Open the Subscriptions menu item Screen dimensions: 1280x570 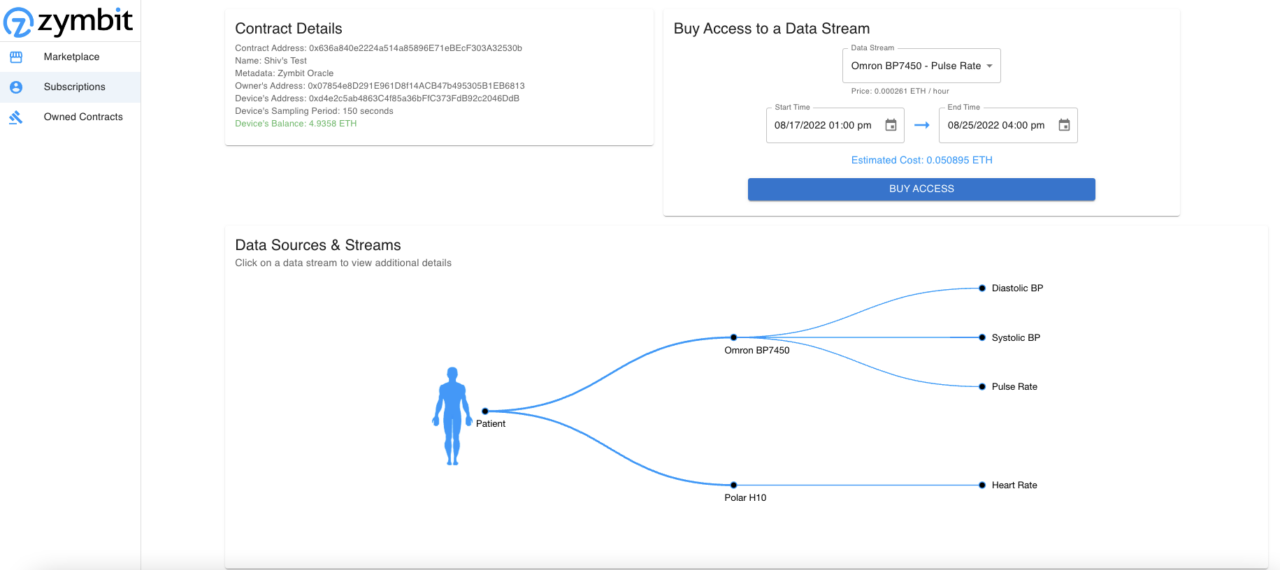(70, 87)
